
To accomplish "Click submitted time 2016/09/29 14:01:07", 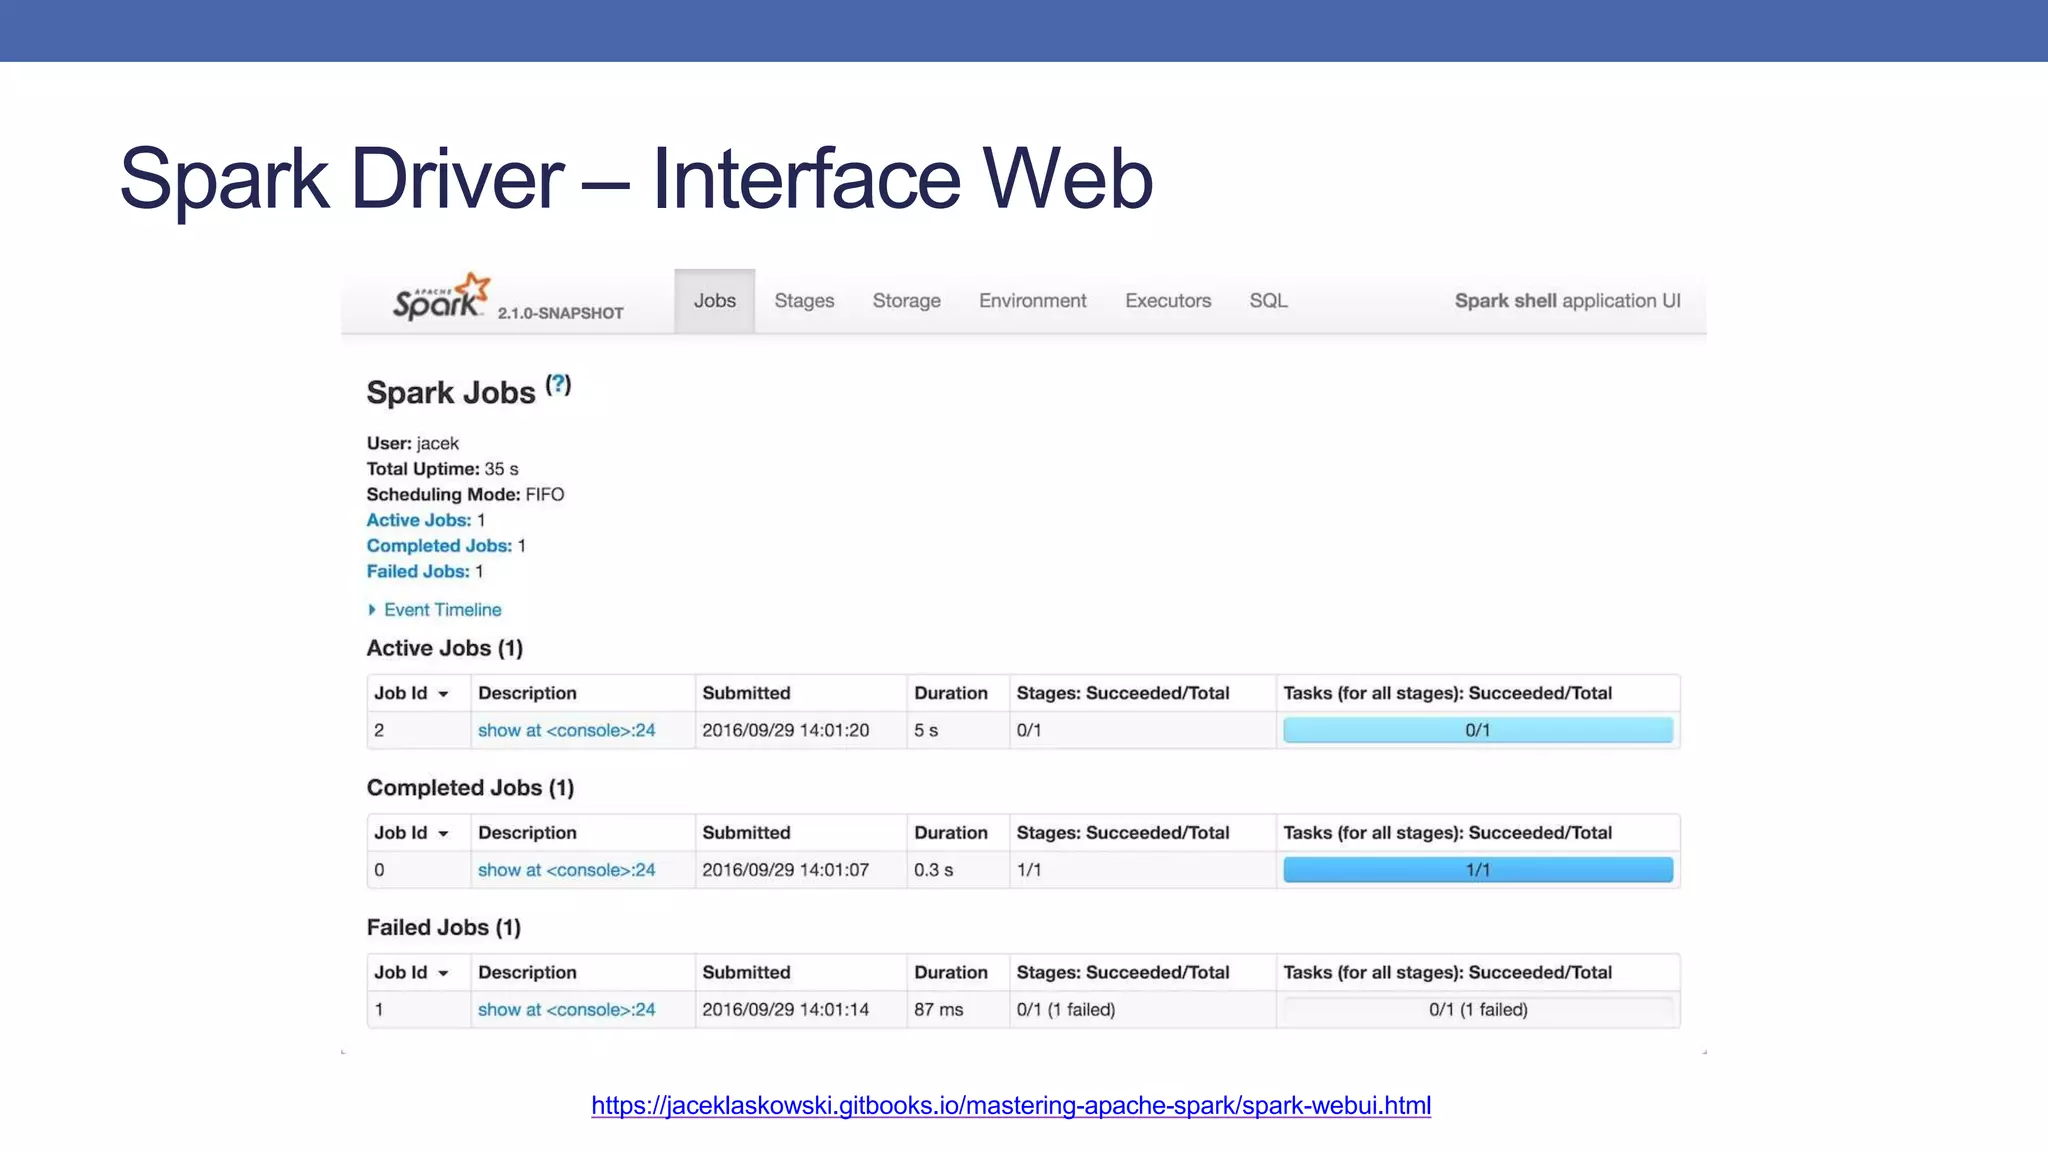I will tap(785, 871).
